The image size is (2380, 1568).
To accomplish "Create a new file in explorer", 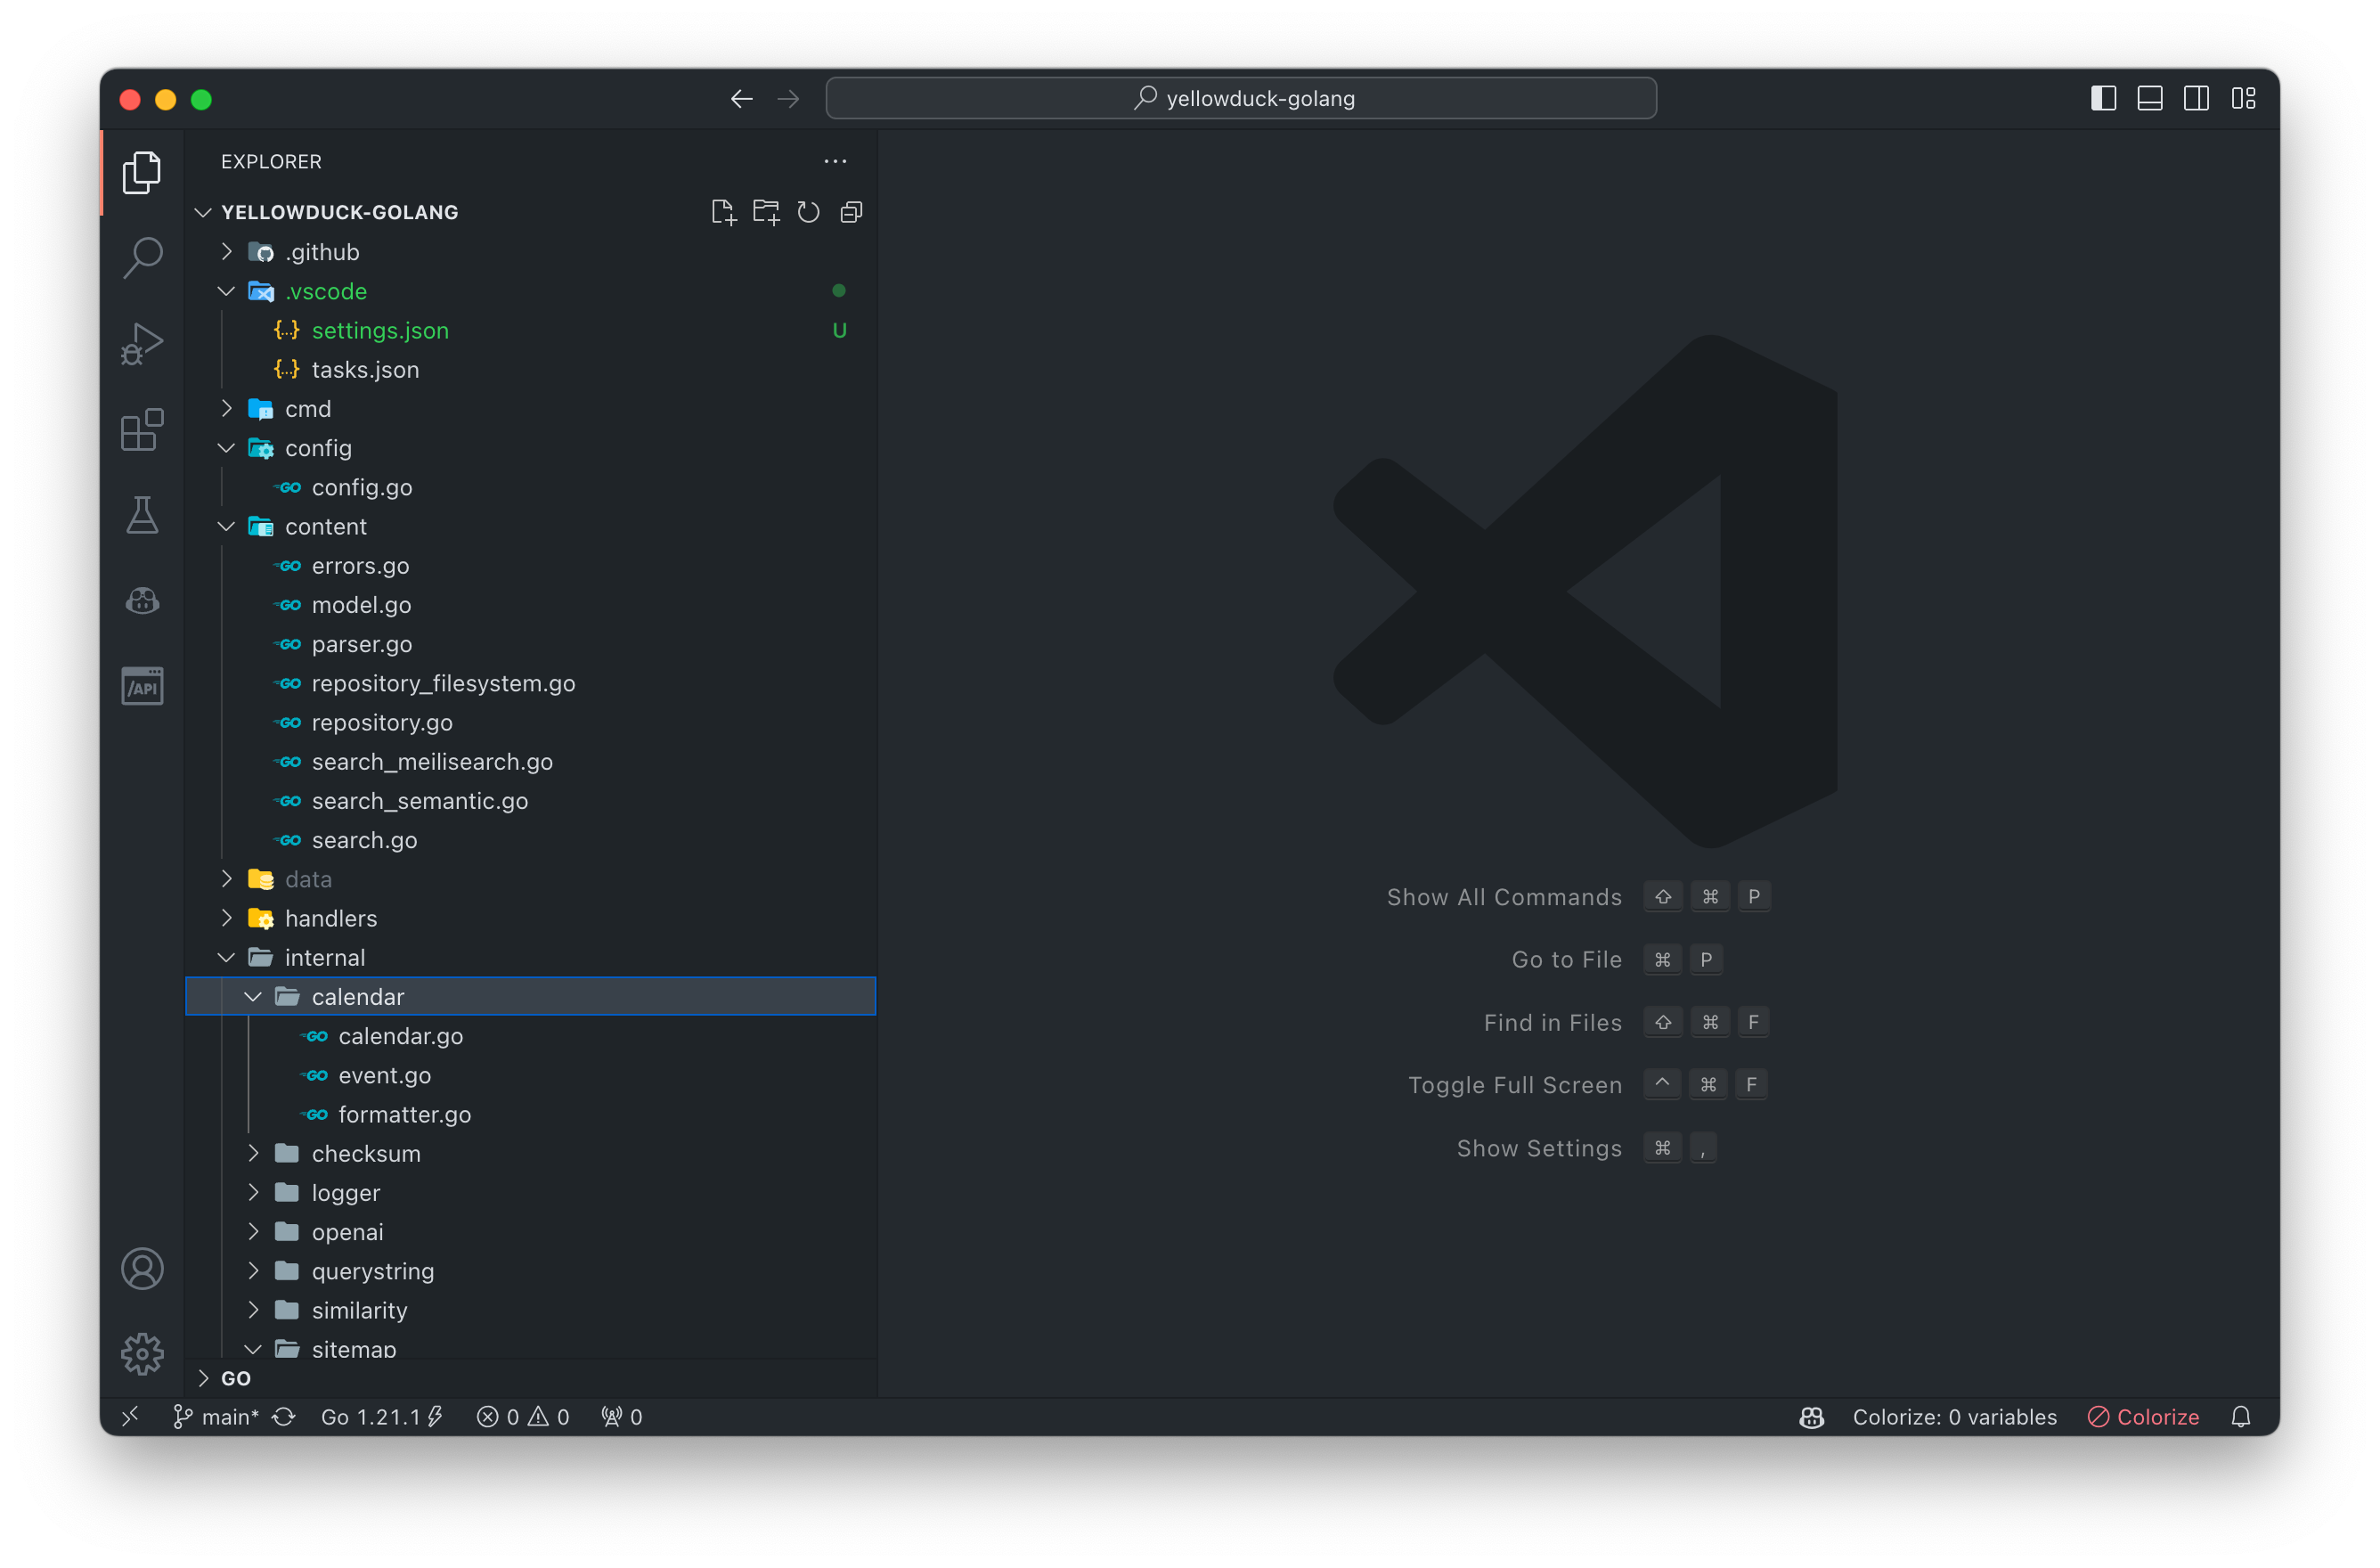I will tap(723, 212).
